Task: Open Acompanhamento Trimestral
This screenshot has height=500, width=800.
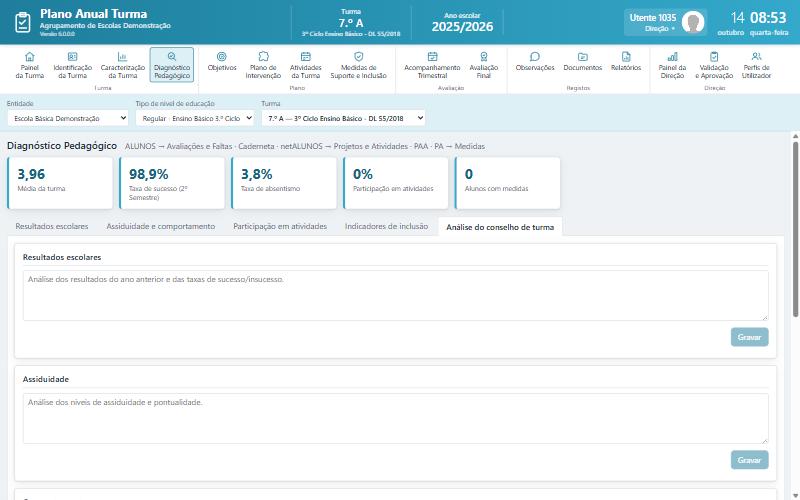Action: point(432,65)
